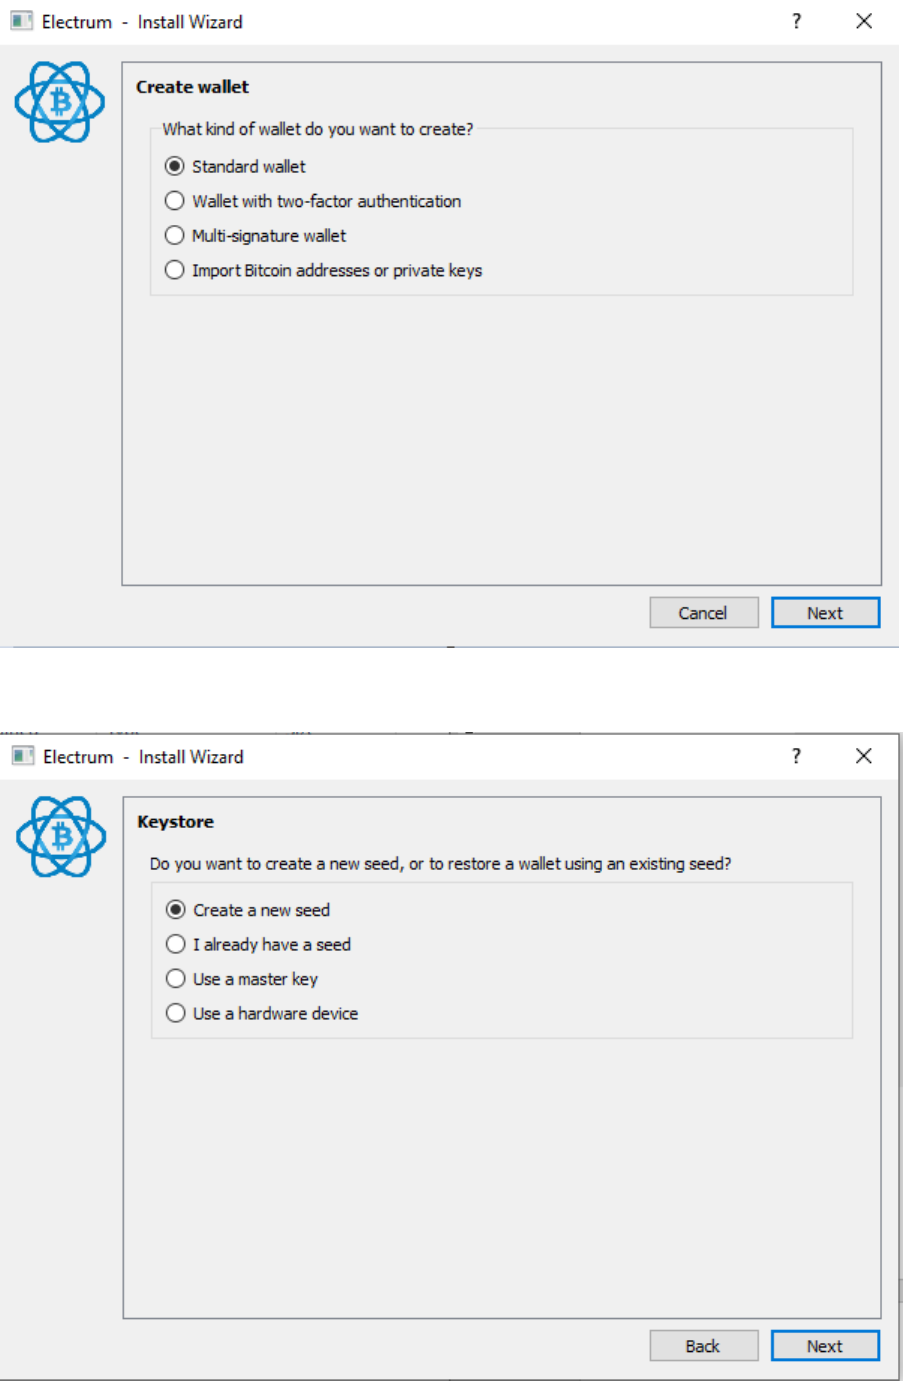
Task: Click Next in the Keystore dialog
Action: pos(825,1346)
